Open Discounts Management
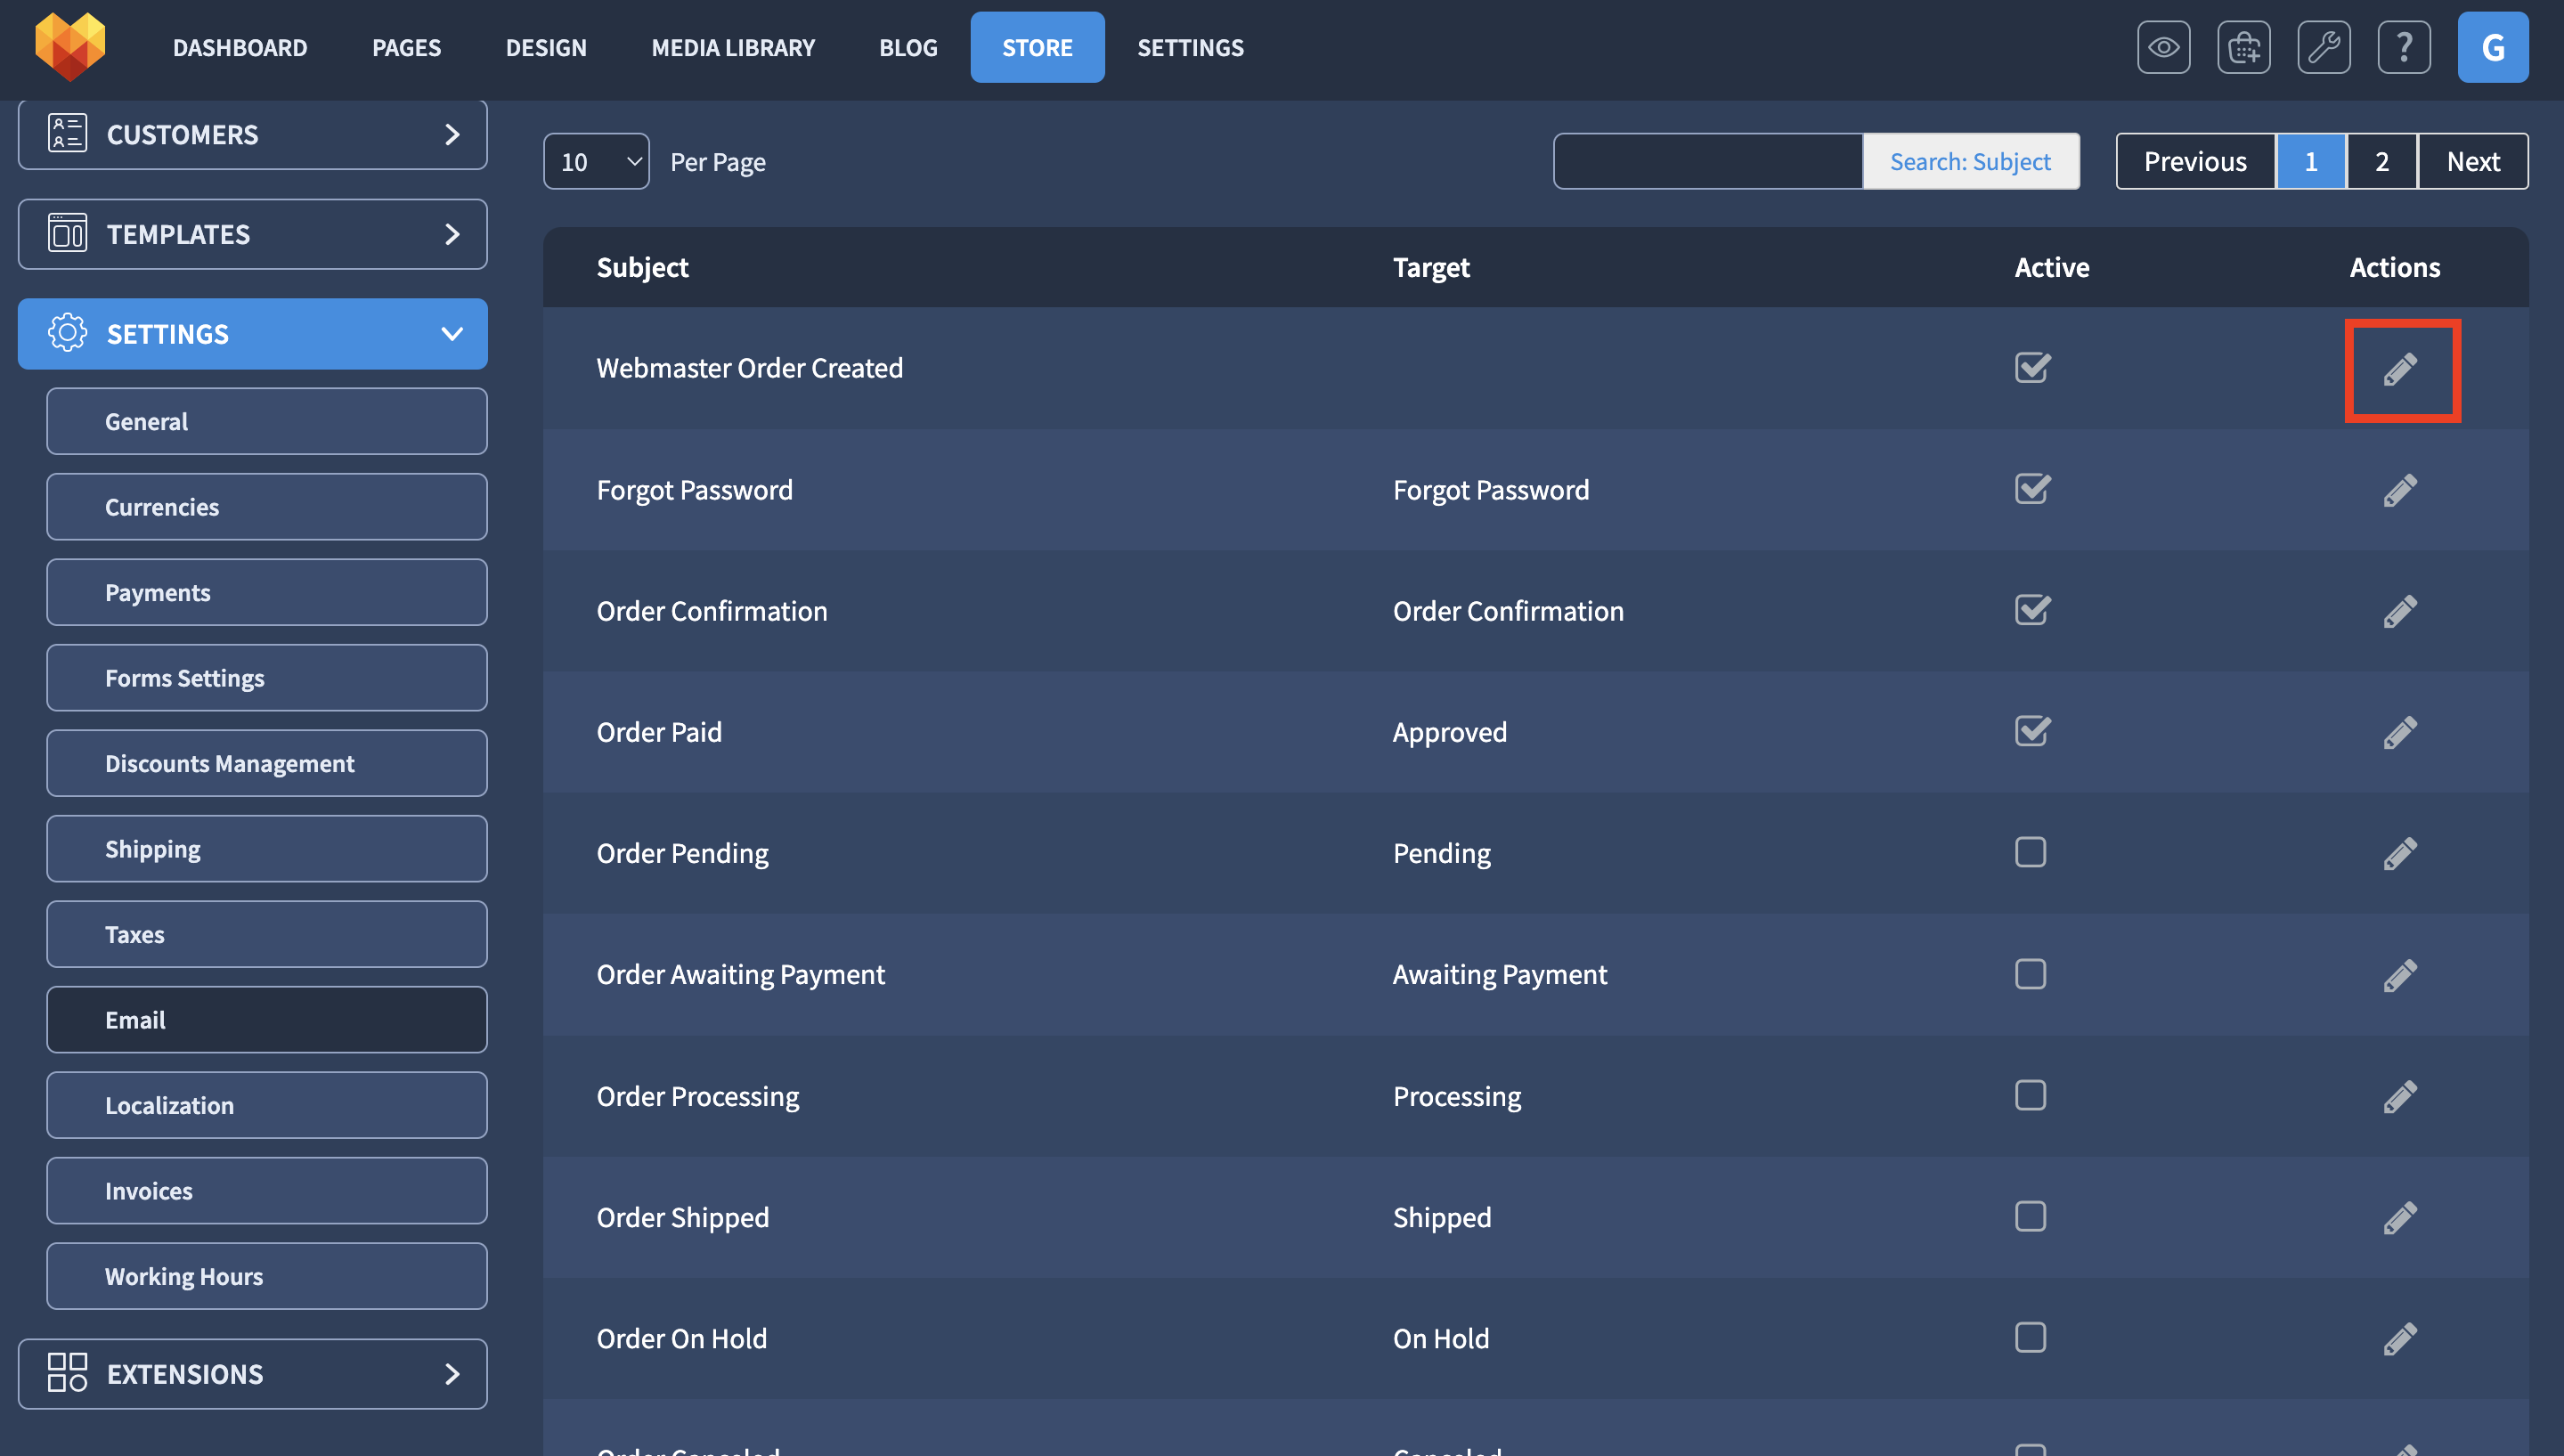The image size is (2564, 1456). [267, 763]
